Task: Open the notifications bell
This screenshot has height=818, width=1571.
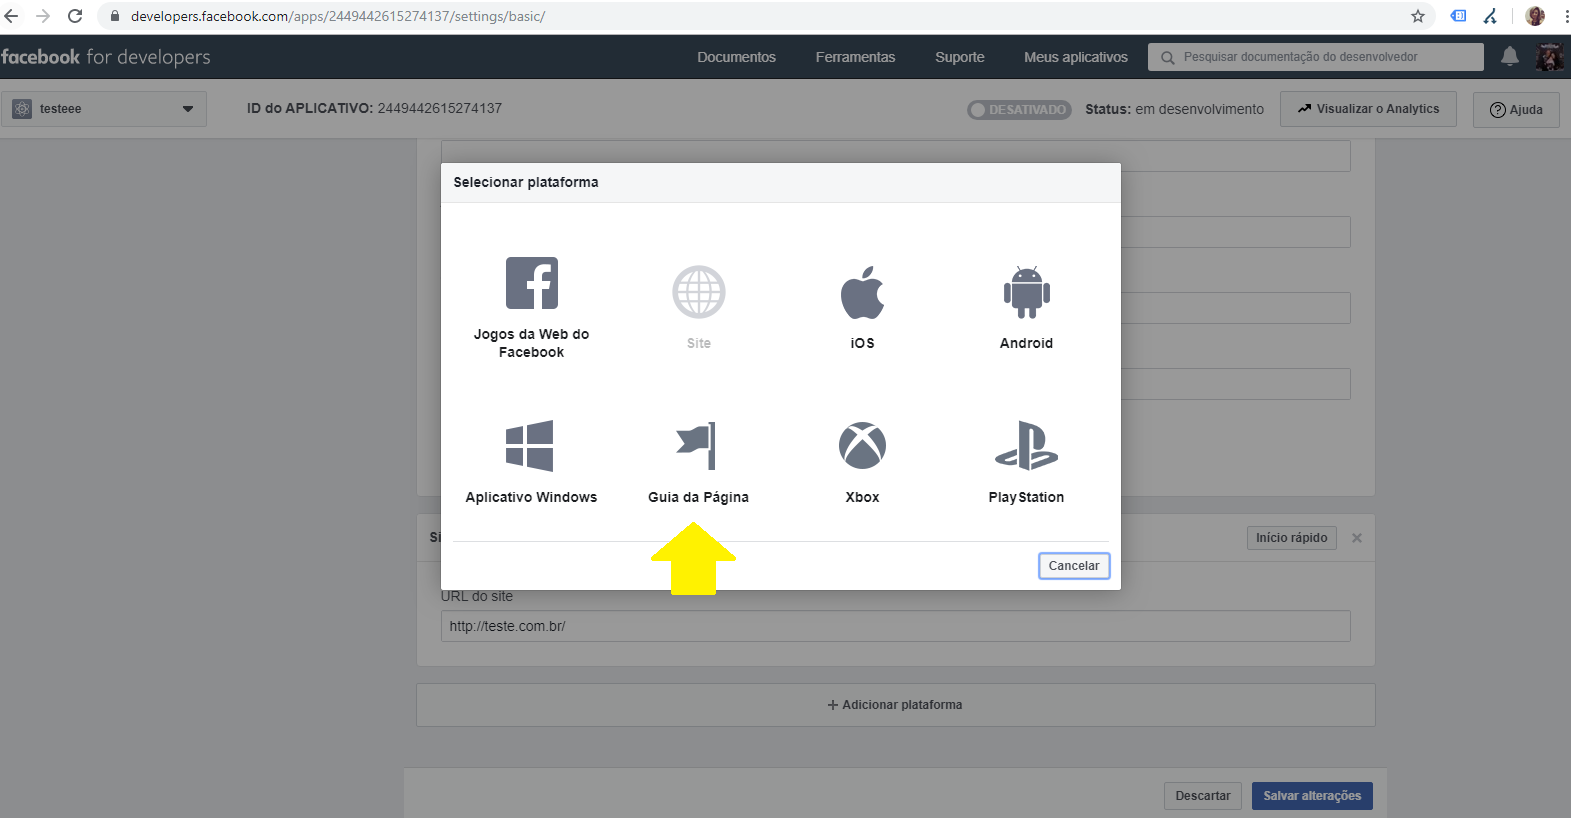Action: coord(1510,57)
